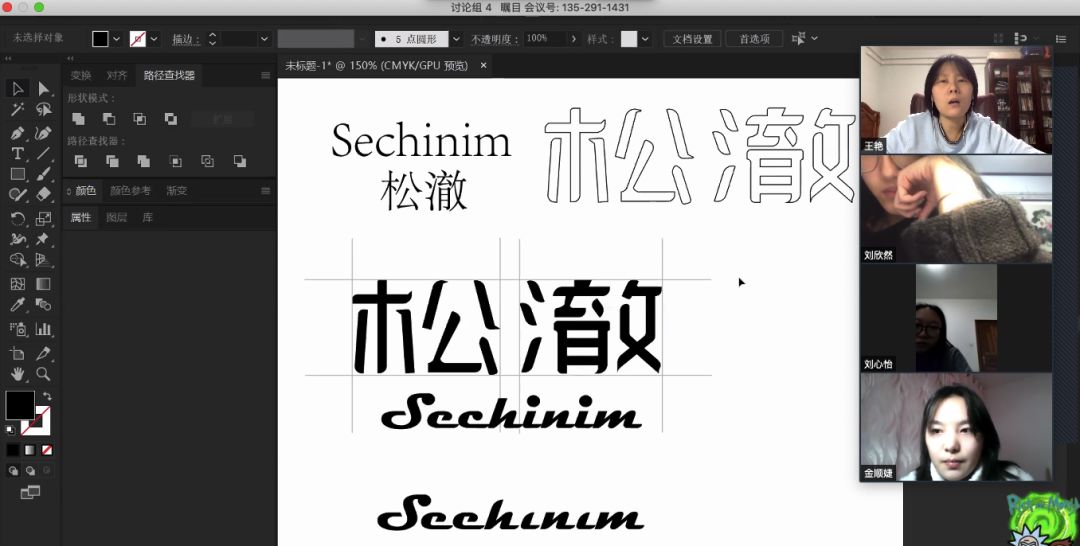Switch to the 对齐 tab

[117, 75]
